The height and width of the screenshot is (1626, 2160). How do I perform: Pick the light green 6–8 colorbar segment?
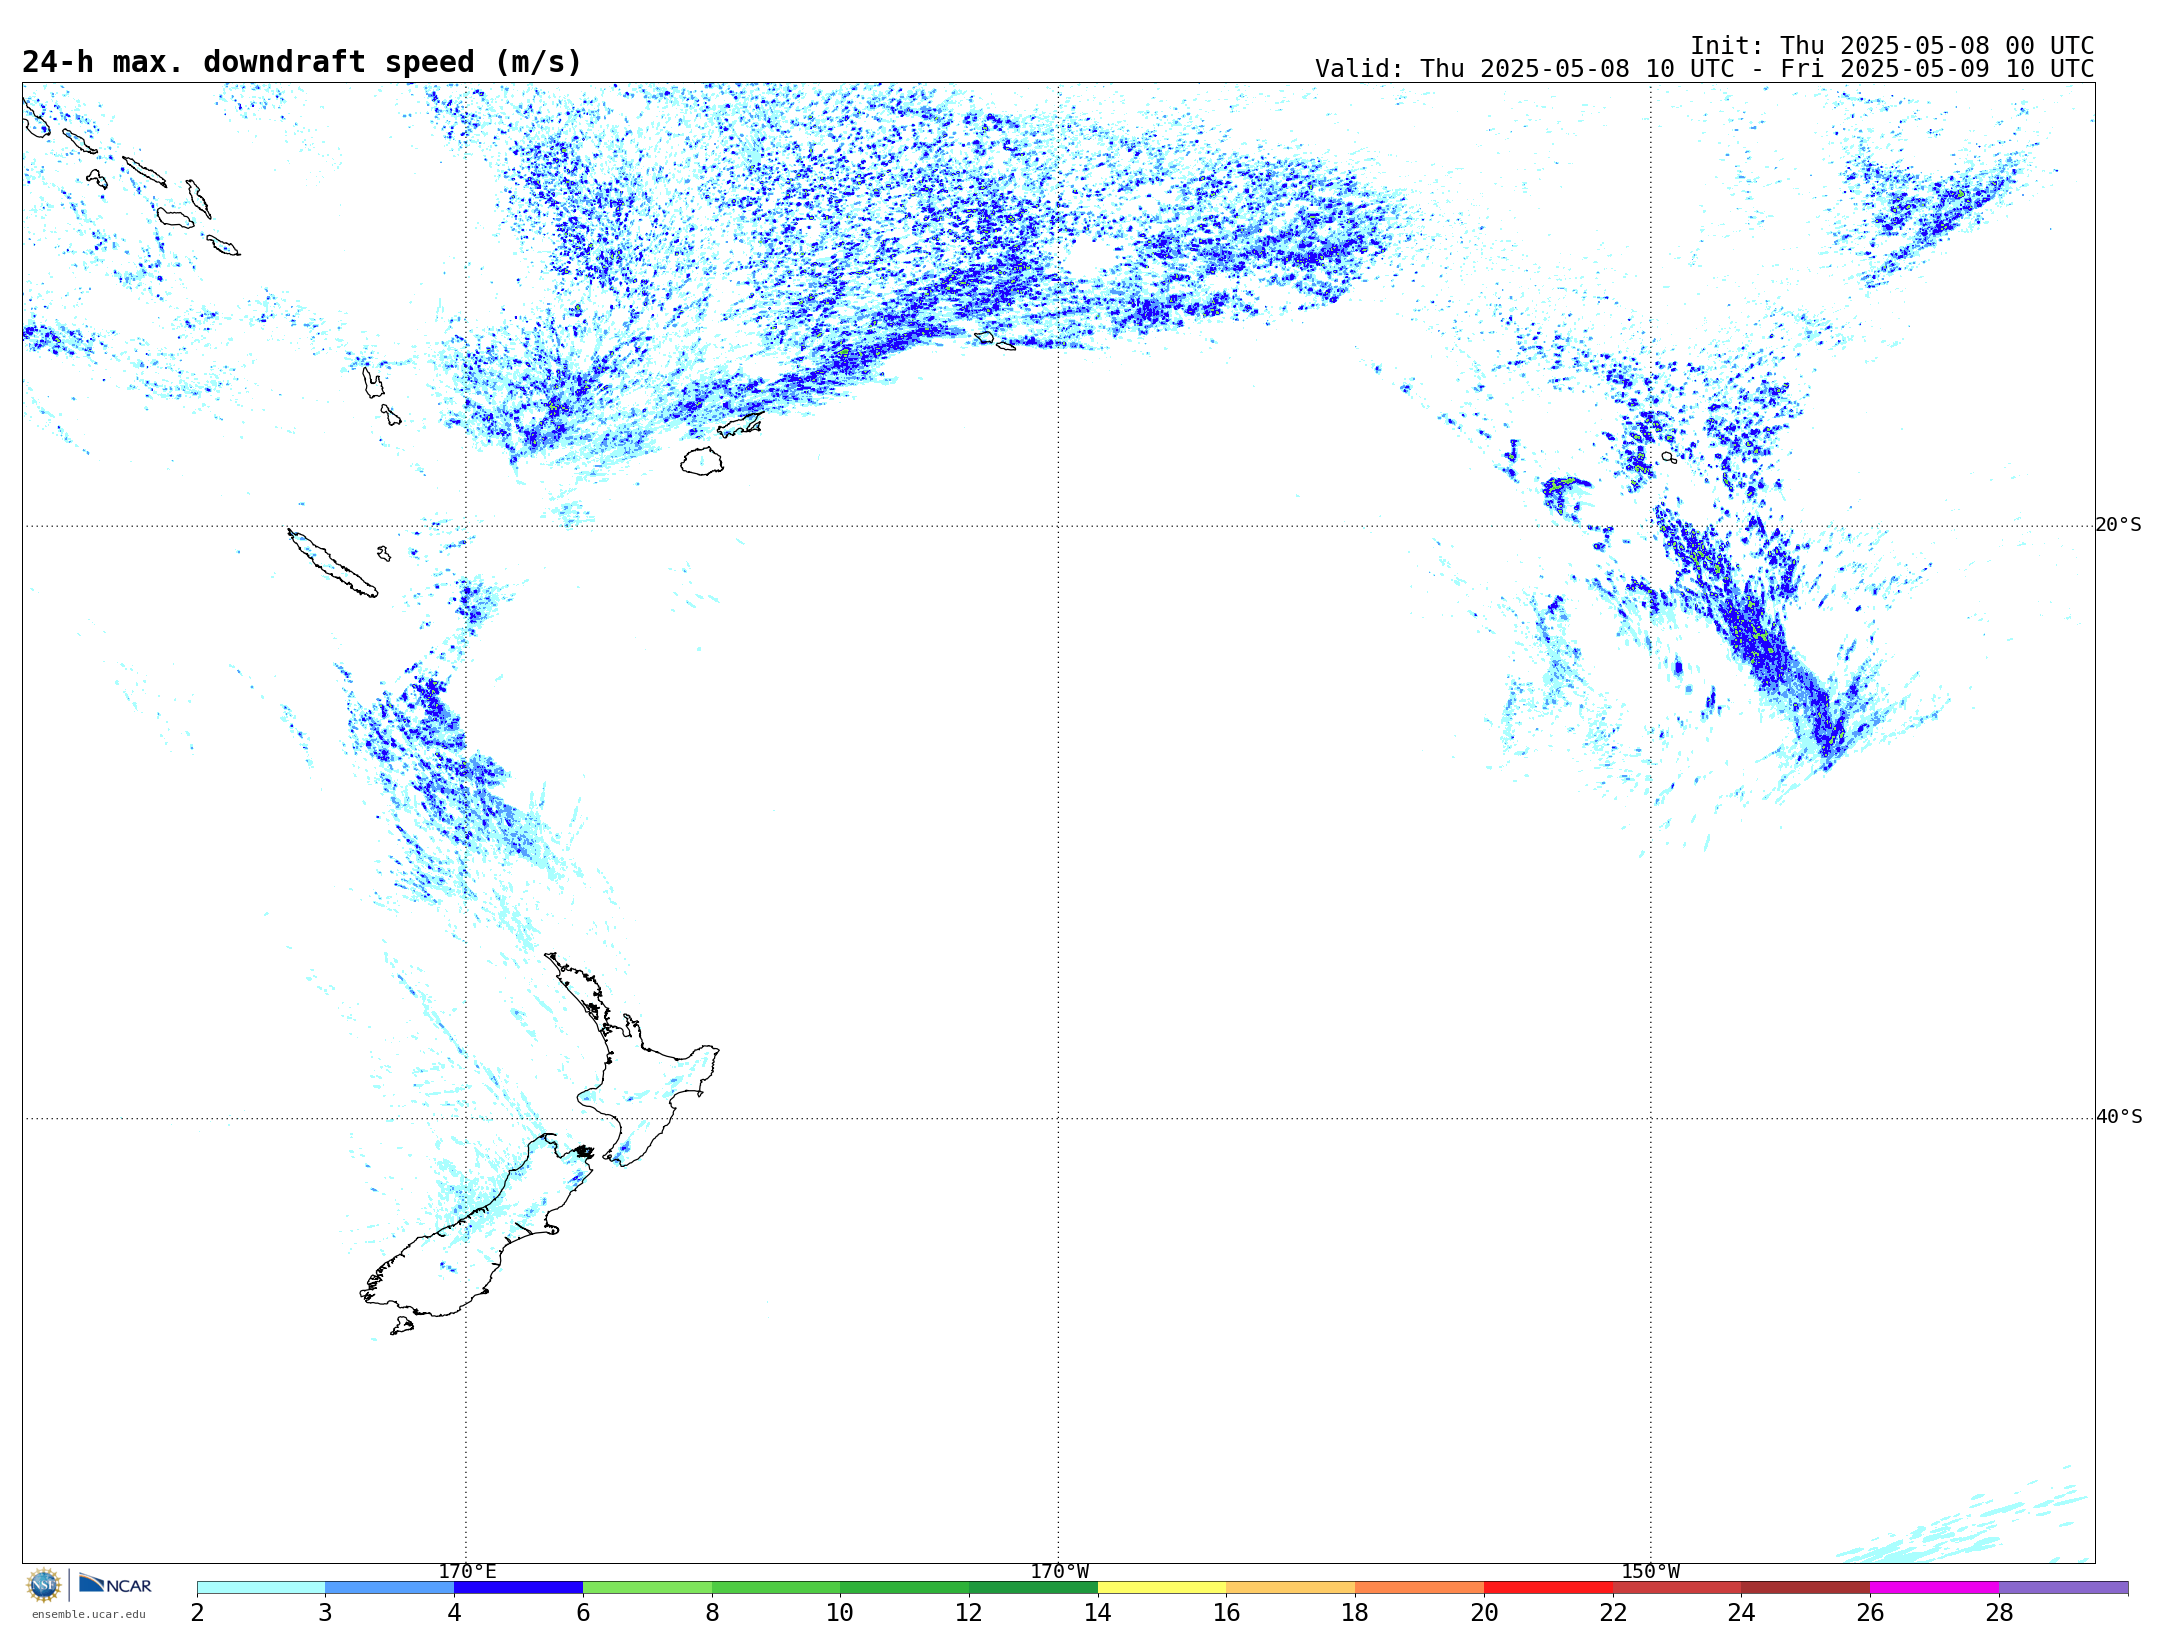point(647,1588)
